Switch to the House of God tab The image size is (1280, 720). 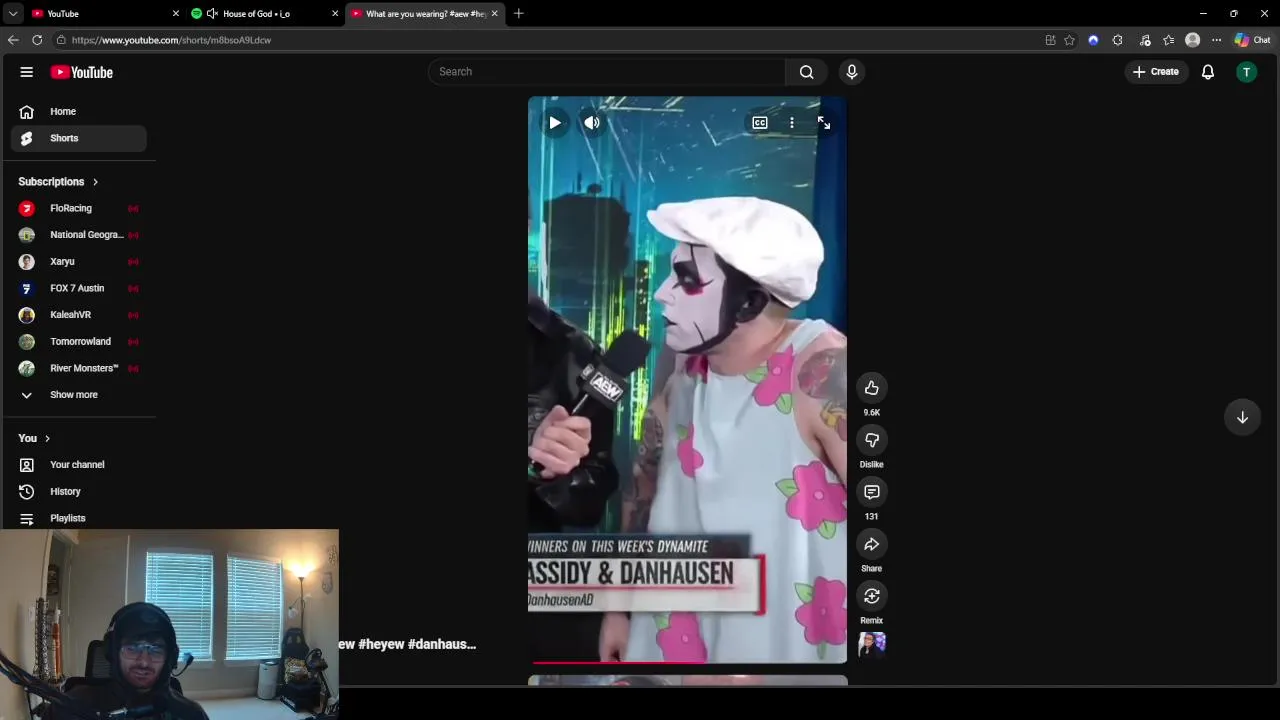[x=265, y=14]
